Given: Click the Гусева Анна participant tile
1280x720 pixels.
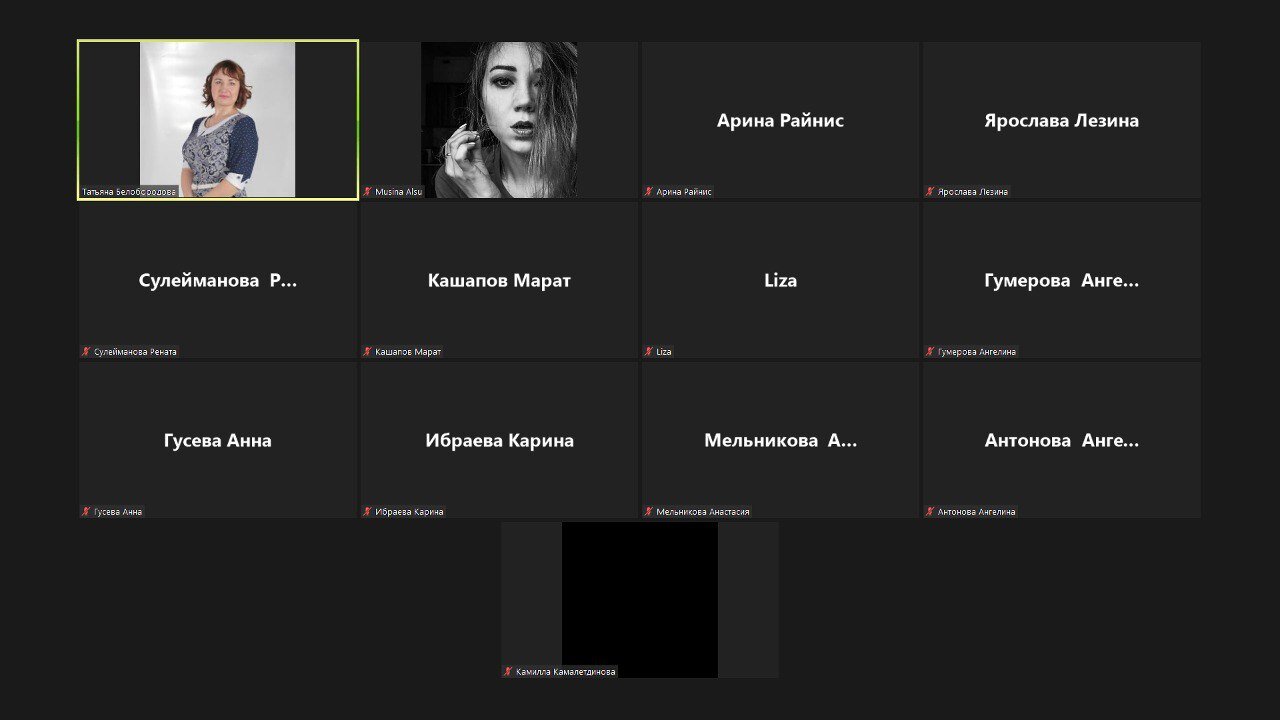Looking at the screenshot, I should click(218, 440).
